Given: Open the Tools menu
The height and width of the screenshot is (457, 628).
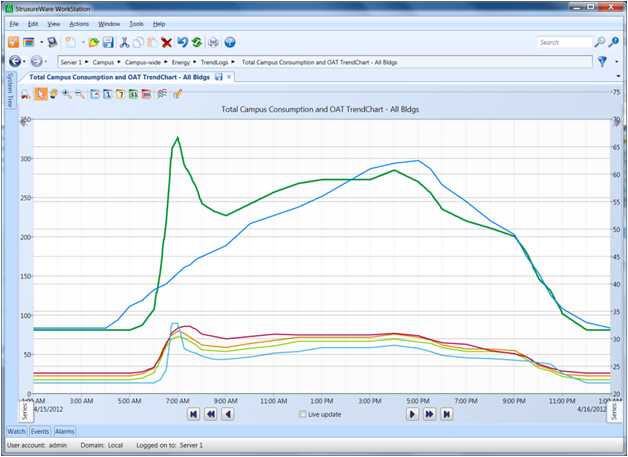Looking at the screenshot, I should [136, 24].
